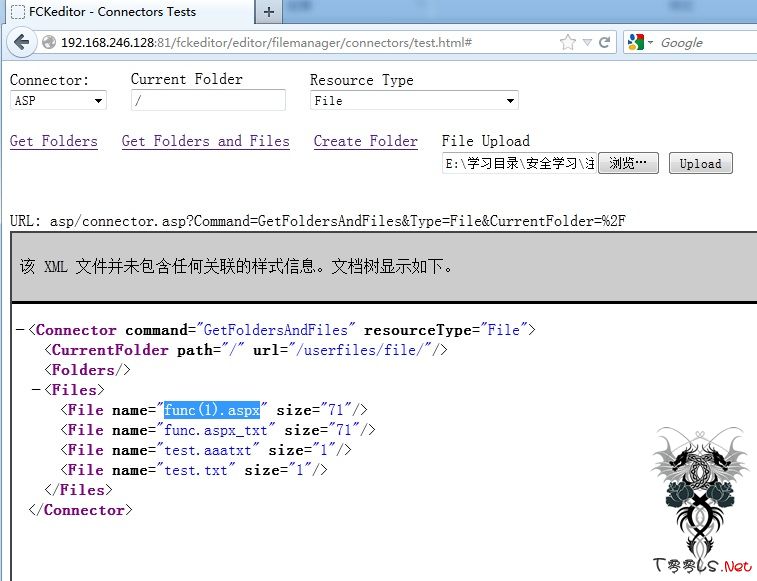Open the Resource Type File dropdown
757x581 pixels.
point(414,100)
